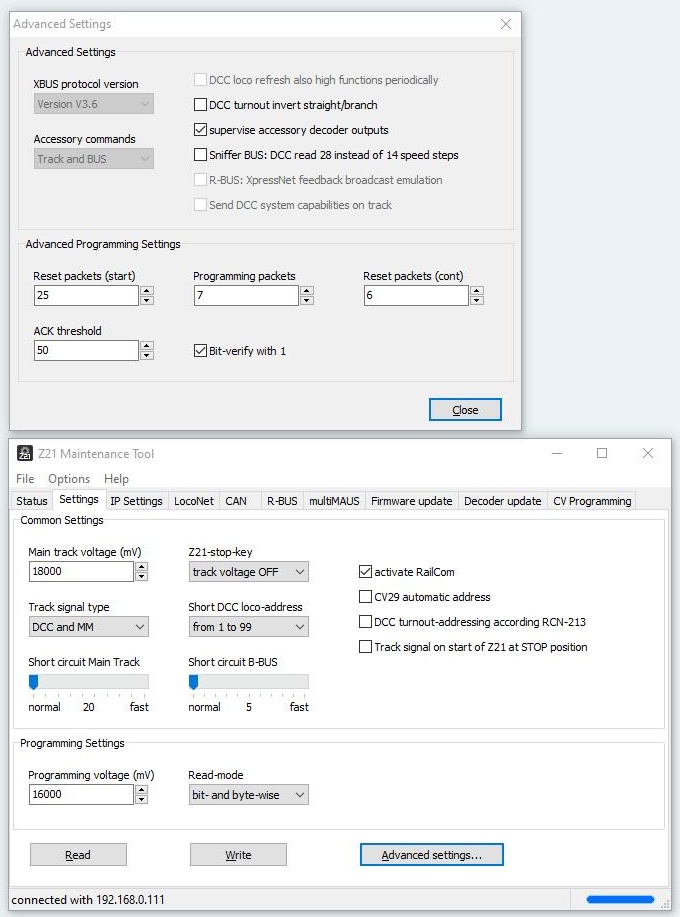Decrease Reset packets (cont) with down arrow
This screenshot has height=917, width=680.
point(477,300)
